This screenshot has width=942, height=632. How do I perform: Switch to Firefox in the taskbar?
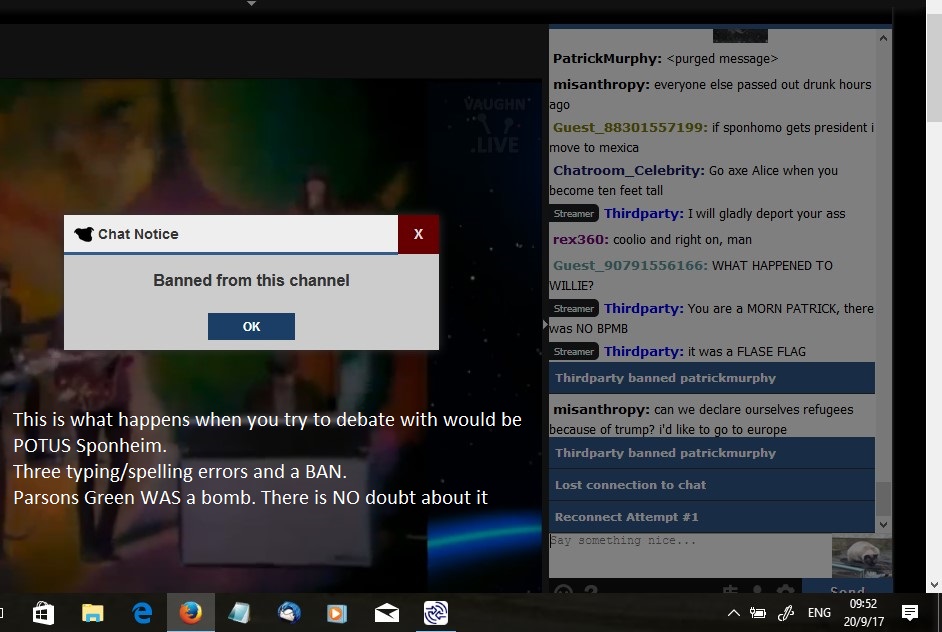190,612
